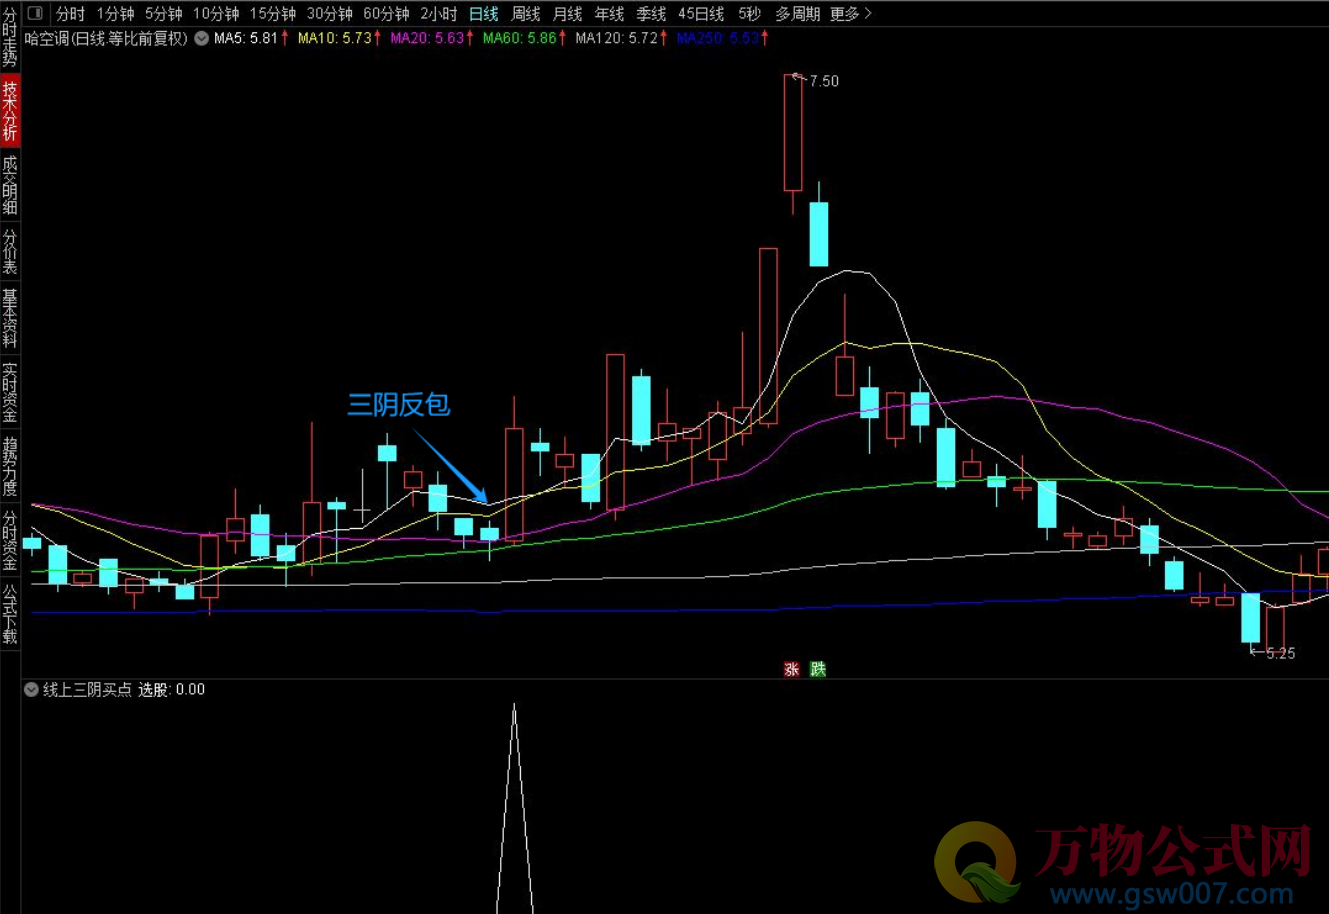Open 分价表 sidebar tab
Image resolution: width=1329 pixels, height=914 pixels.
10,251
